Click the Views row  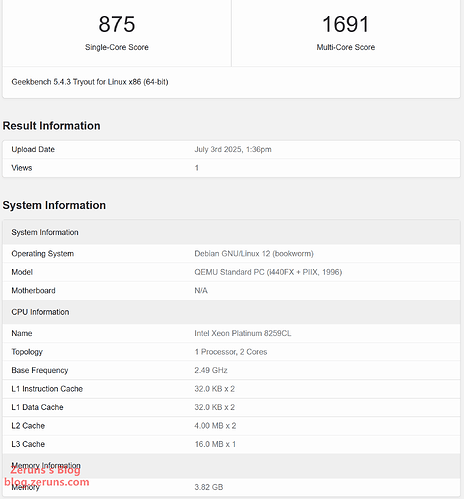(x=231, y=168)
